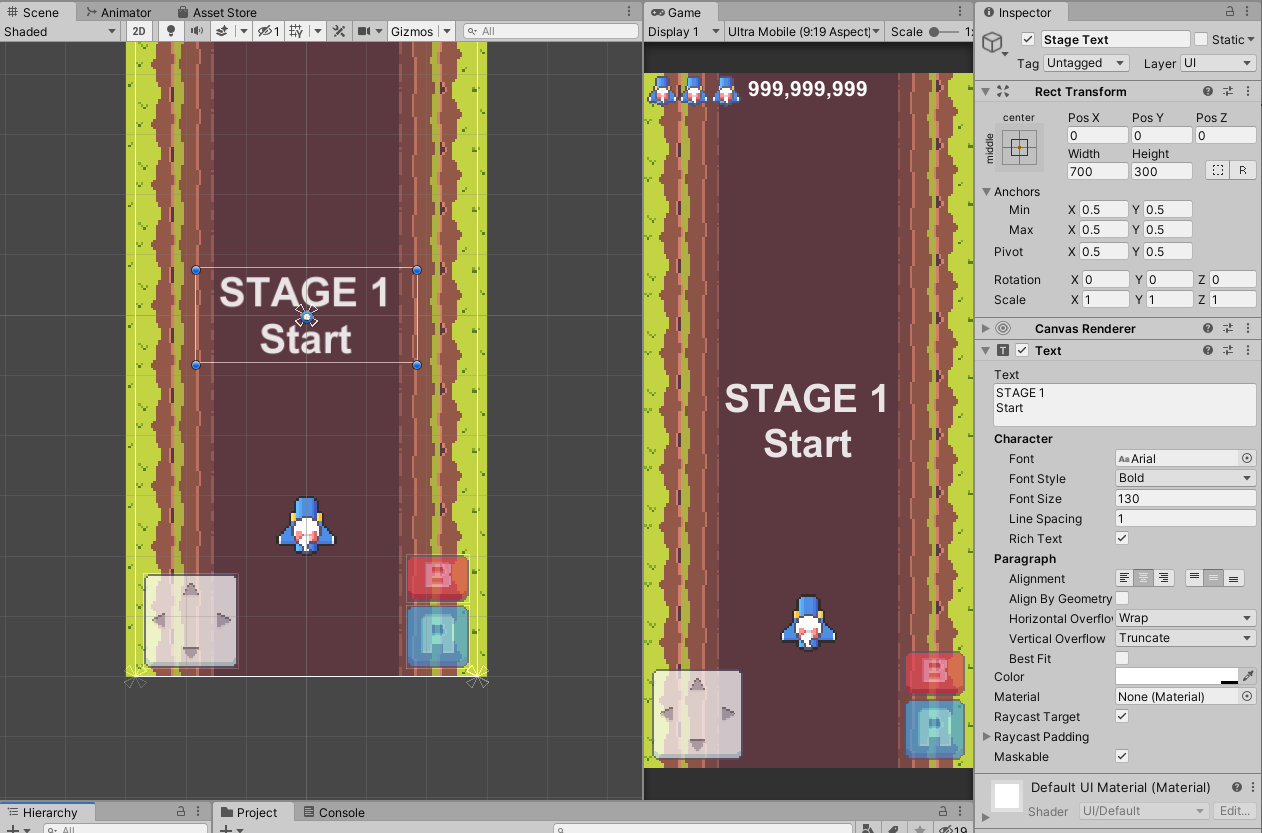Set horizontal alignment to right
The image size is (1262, 833).
pos(1163,578)
